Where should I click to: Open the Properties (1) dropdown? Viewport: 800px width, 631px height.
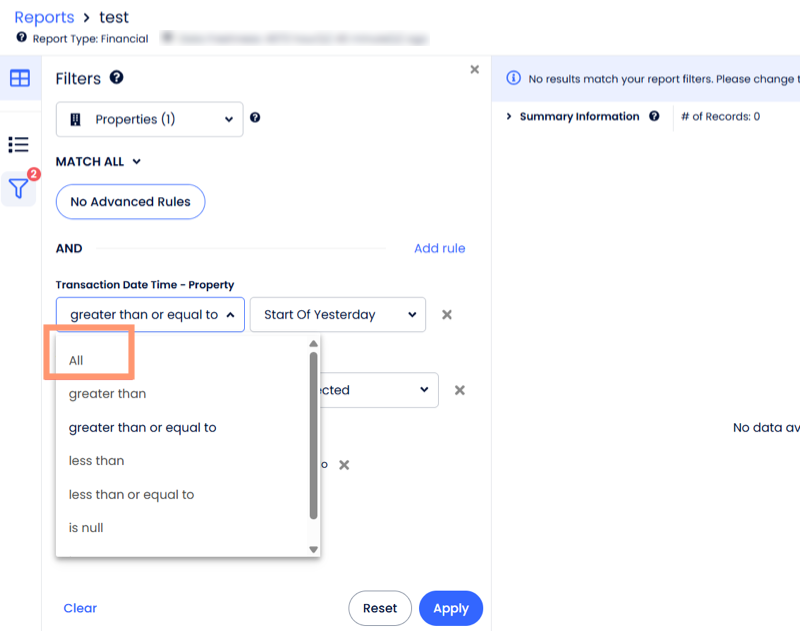(149, 119)
